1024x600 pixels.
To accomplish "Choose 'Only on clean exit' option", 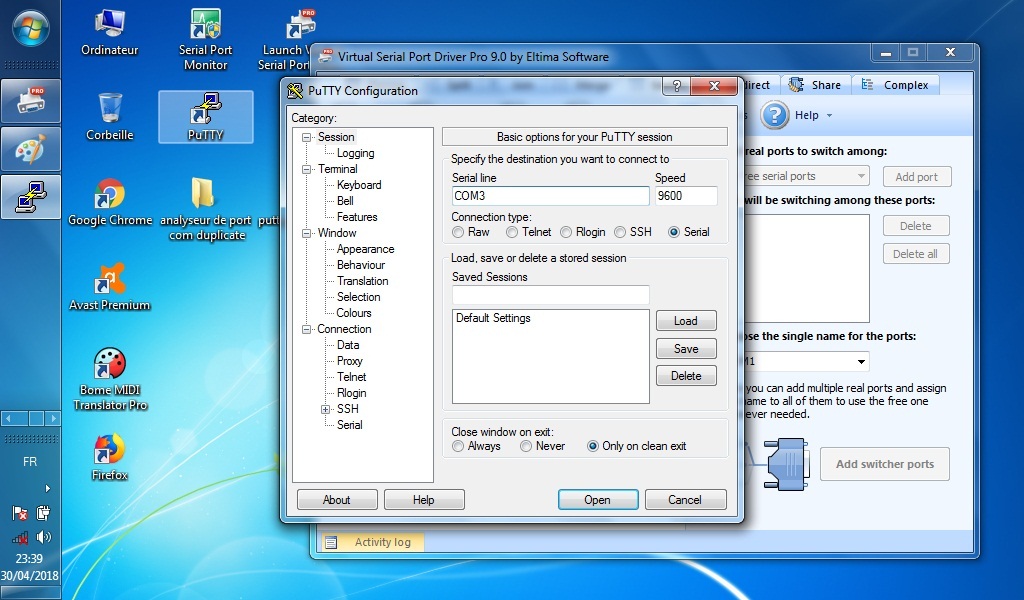I will pos(593,447).
